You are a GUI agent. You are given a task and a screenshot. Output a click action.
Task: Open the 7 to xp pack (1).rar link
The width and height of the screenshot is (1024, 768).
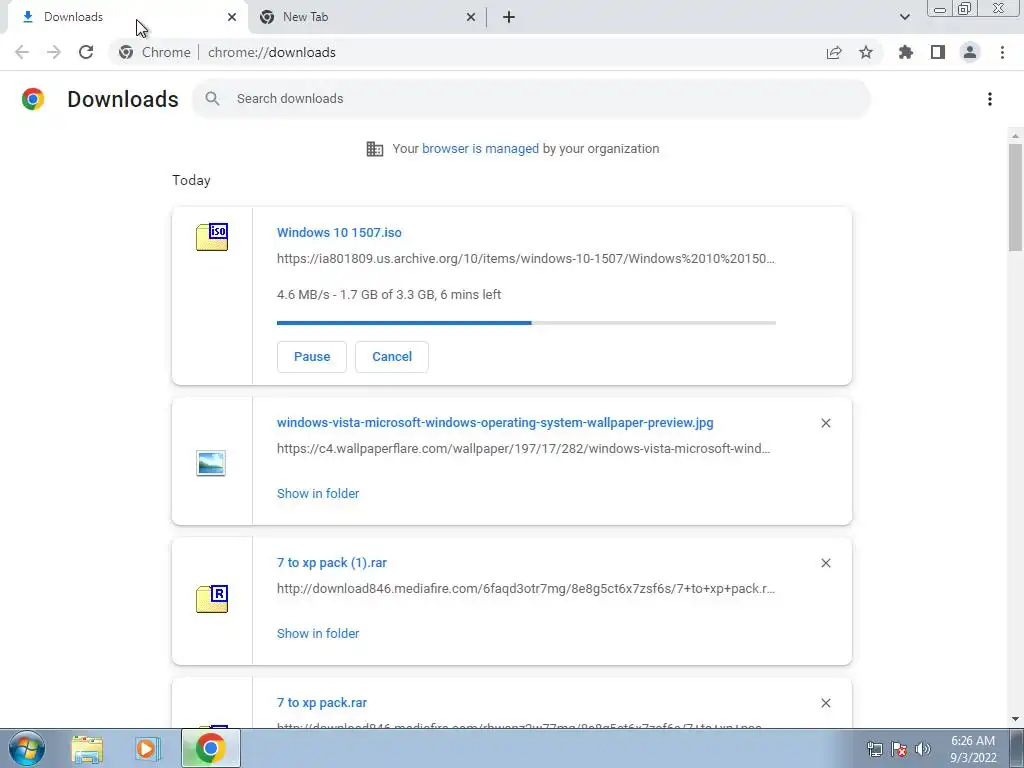point(332,562)
